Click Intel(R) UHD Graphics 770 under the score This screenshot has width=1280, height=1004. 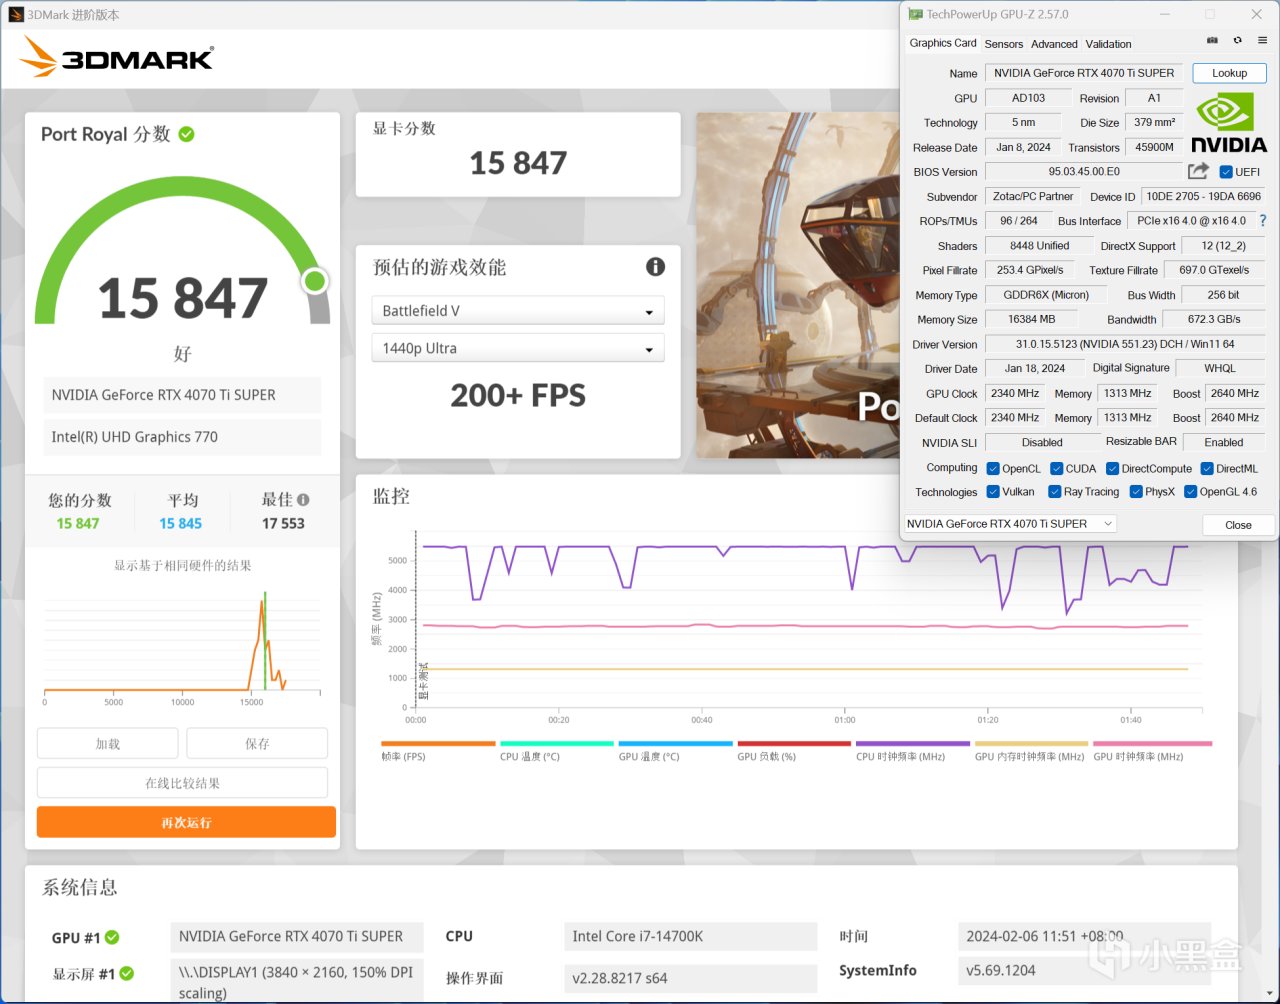point(182,437)
